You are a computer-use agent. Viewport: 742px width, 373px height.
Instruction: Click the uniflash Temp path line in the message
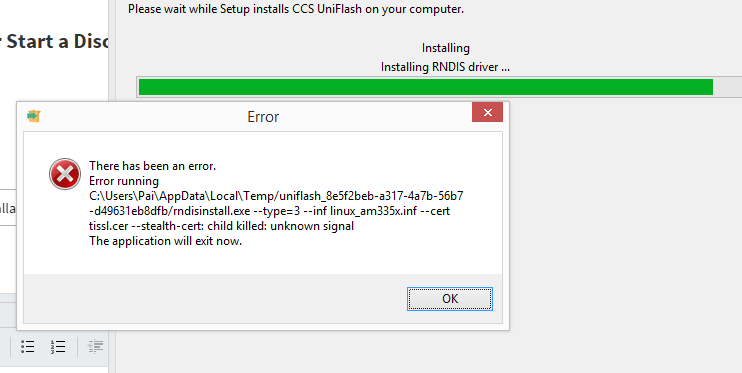(276, 196)
